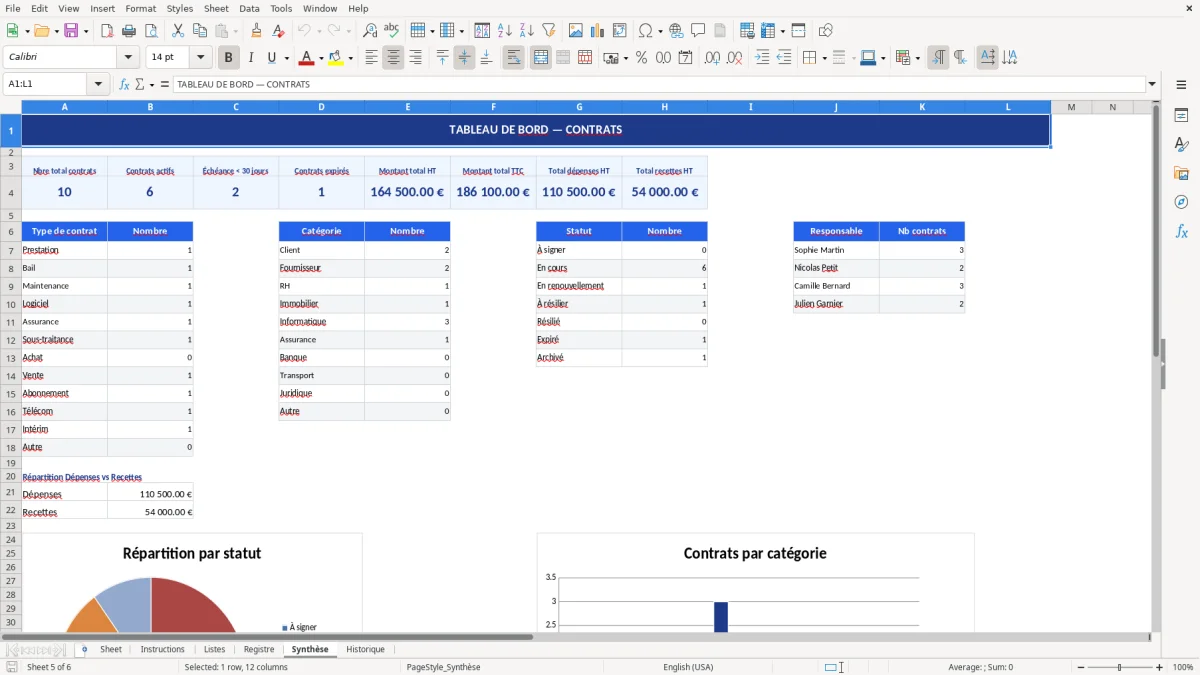Image resolution: width=1200 pixels, height=675 pixels.
Task: Toggle Wrap Text button
Action: (x=513, y=58)
